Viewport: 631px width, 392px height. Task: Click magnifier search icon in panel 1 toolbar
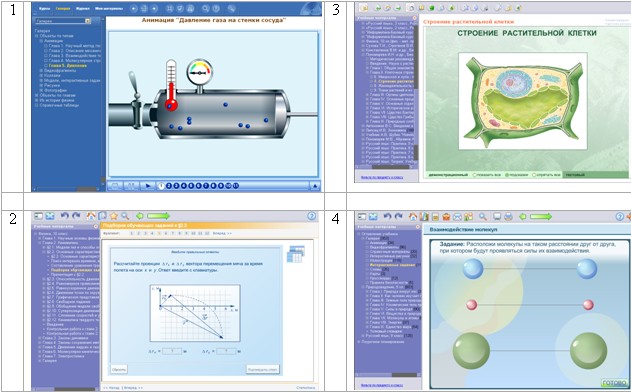pos(206,8)
